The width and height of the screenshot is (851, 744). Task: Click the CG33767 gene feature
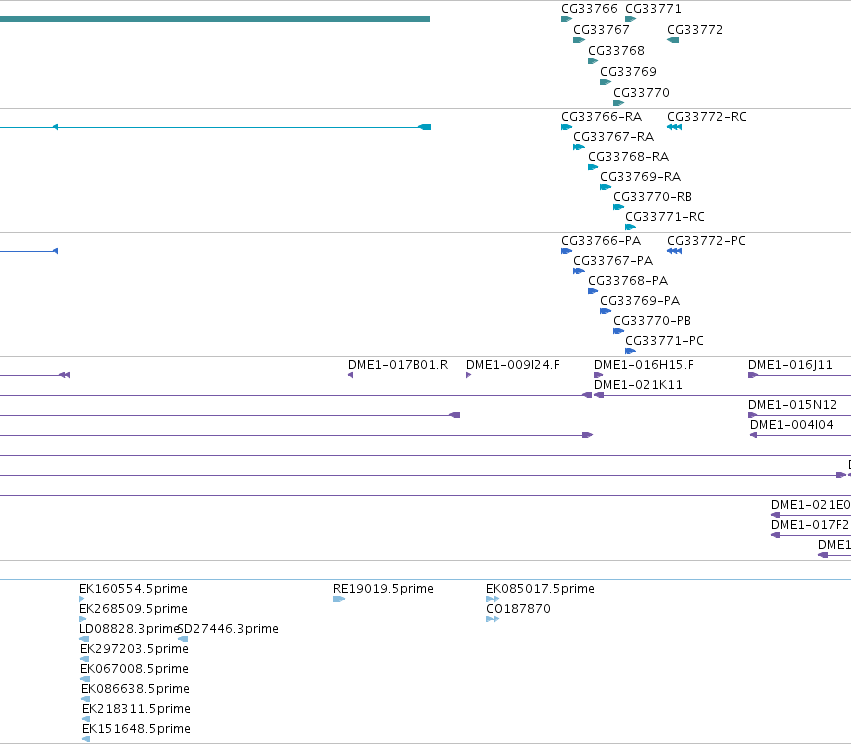pyautogui.click(x=579, y=40)
